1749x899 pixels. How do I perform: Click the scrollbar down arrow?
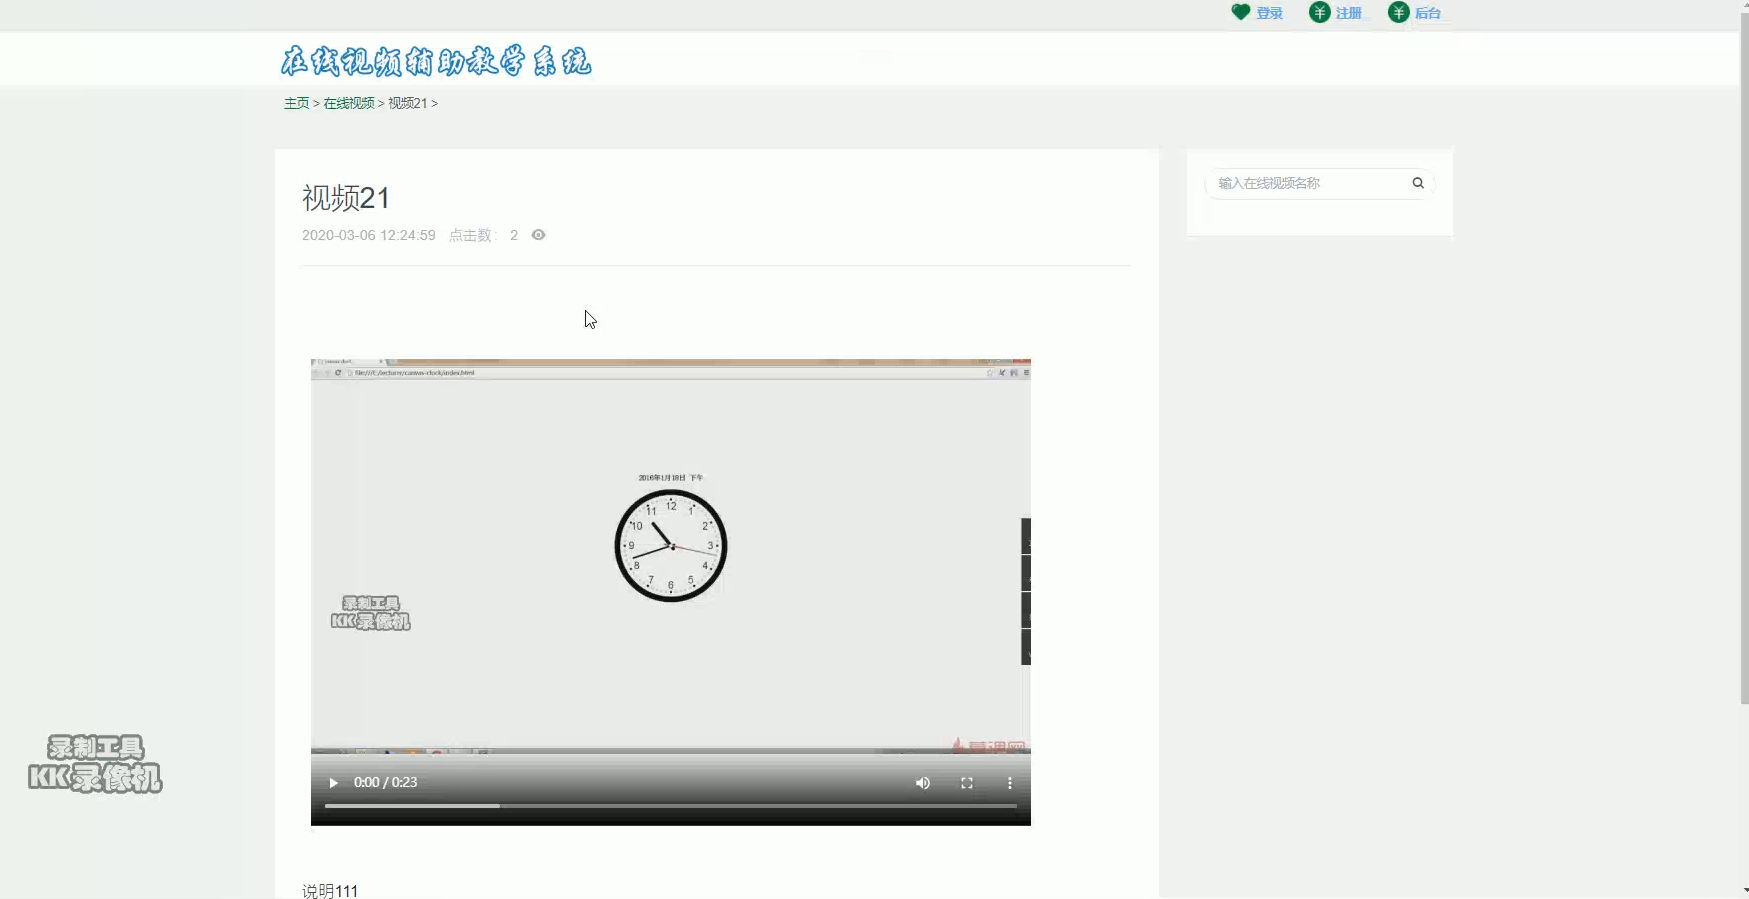click(1744, 890)
